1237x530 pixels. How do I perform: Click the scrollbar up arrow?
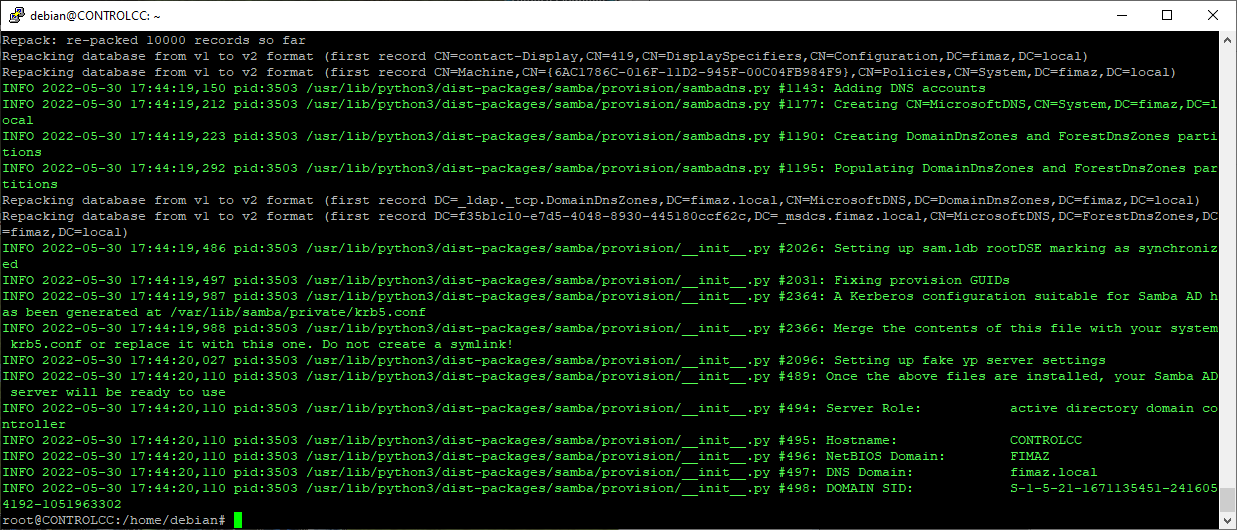click(1227, 40)
